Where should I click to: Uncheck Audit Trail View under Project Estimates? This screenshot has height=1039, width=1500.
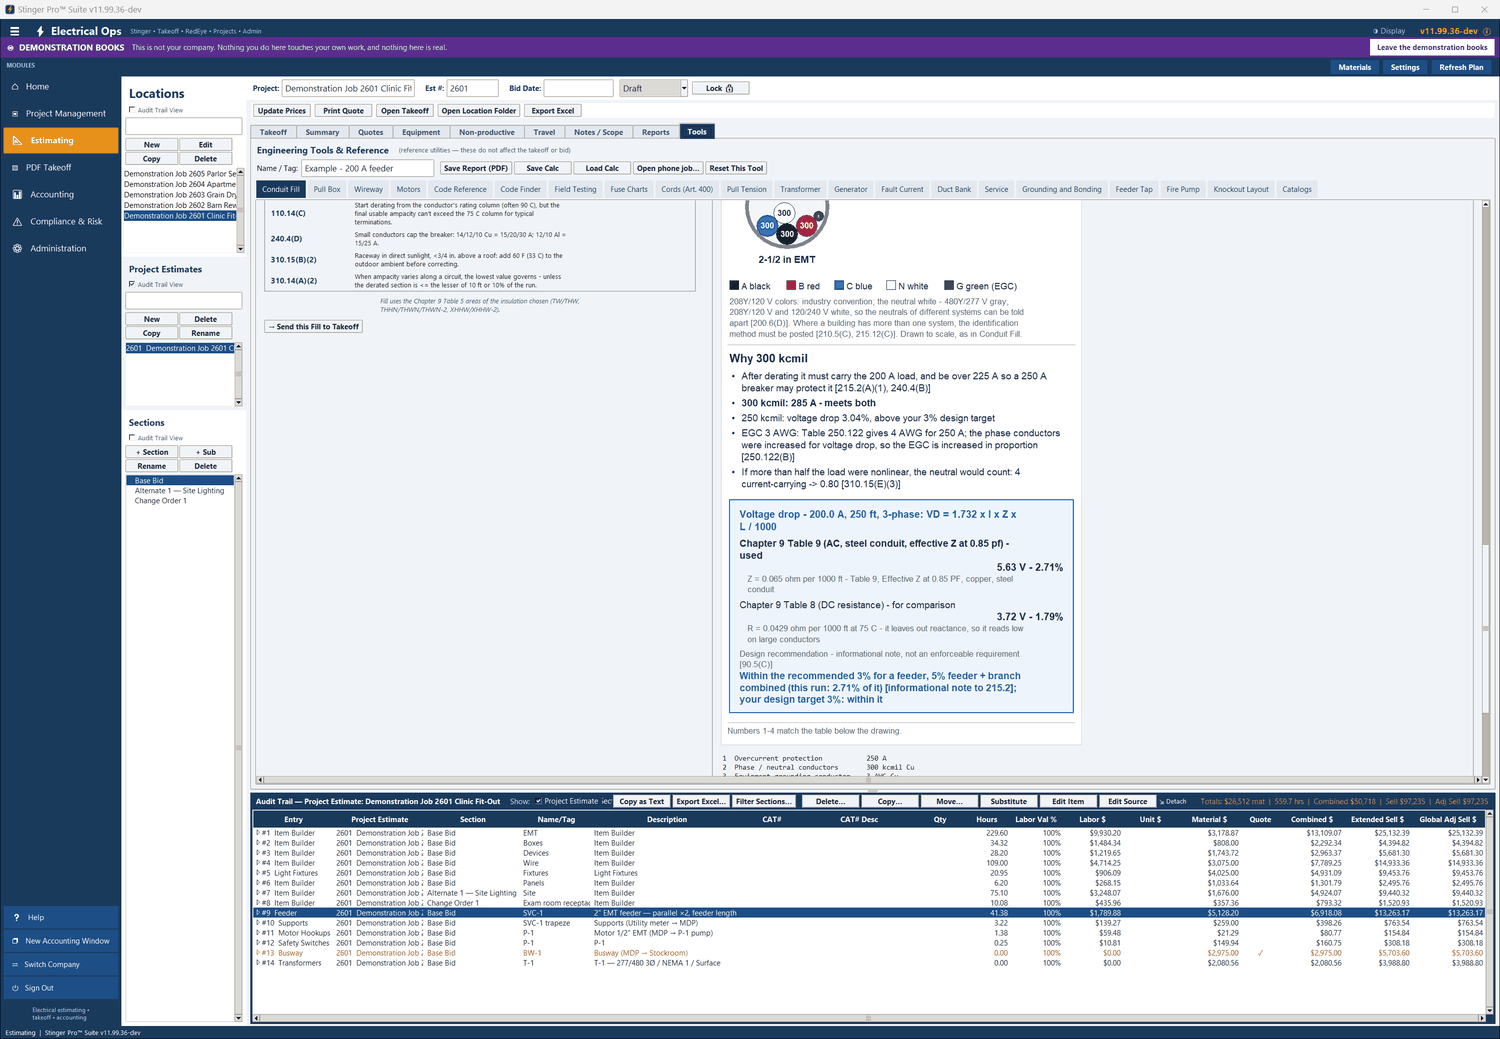132,284
